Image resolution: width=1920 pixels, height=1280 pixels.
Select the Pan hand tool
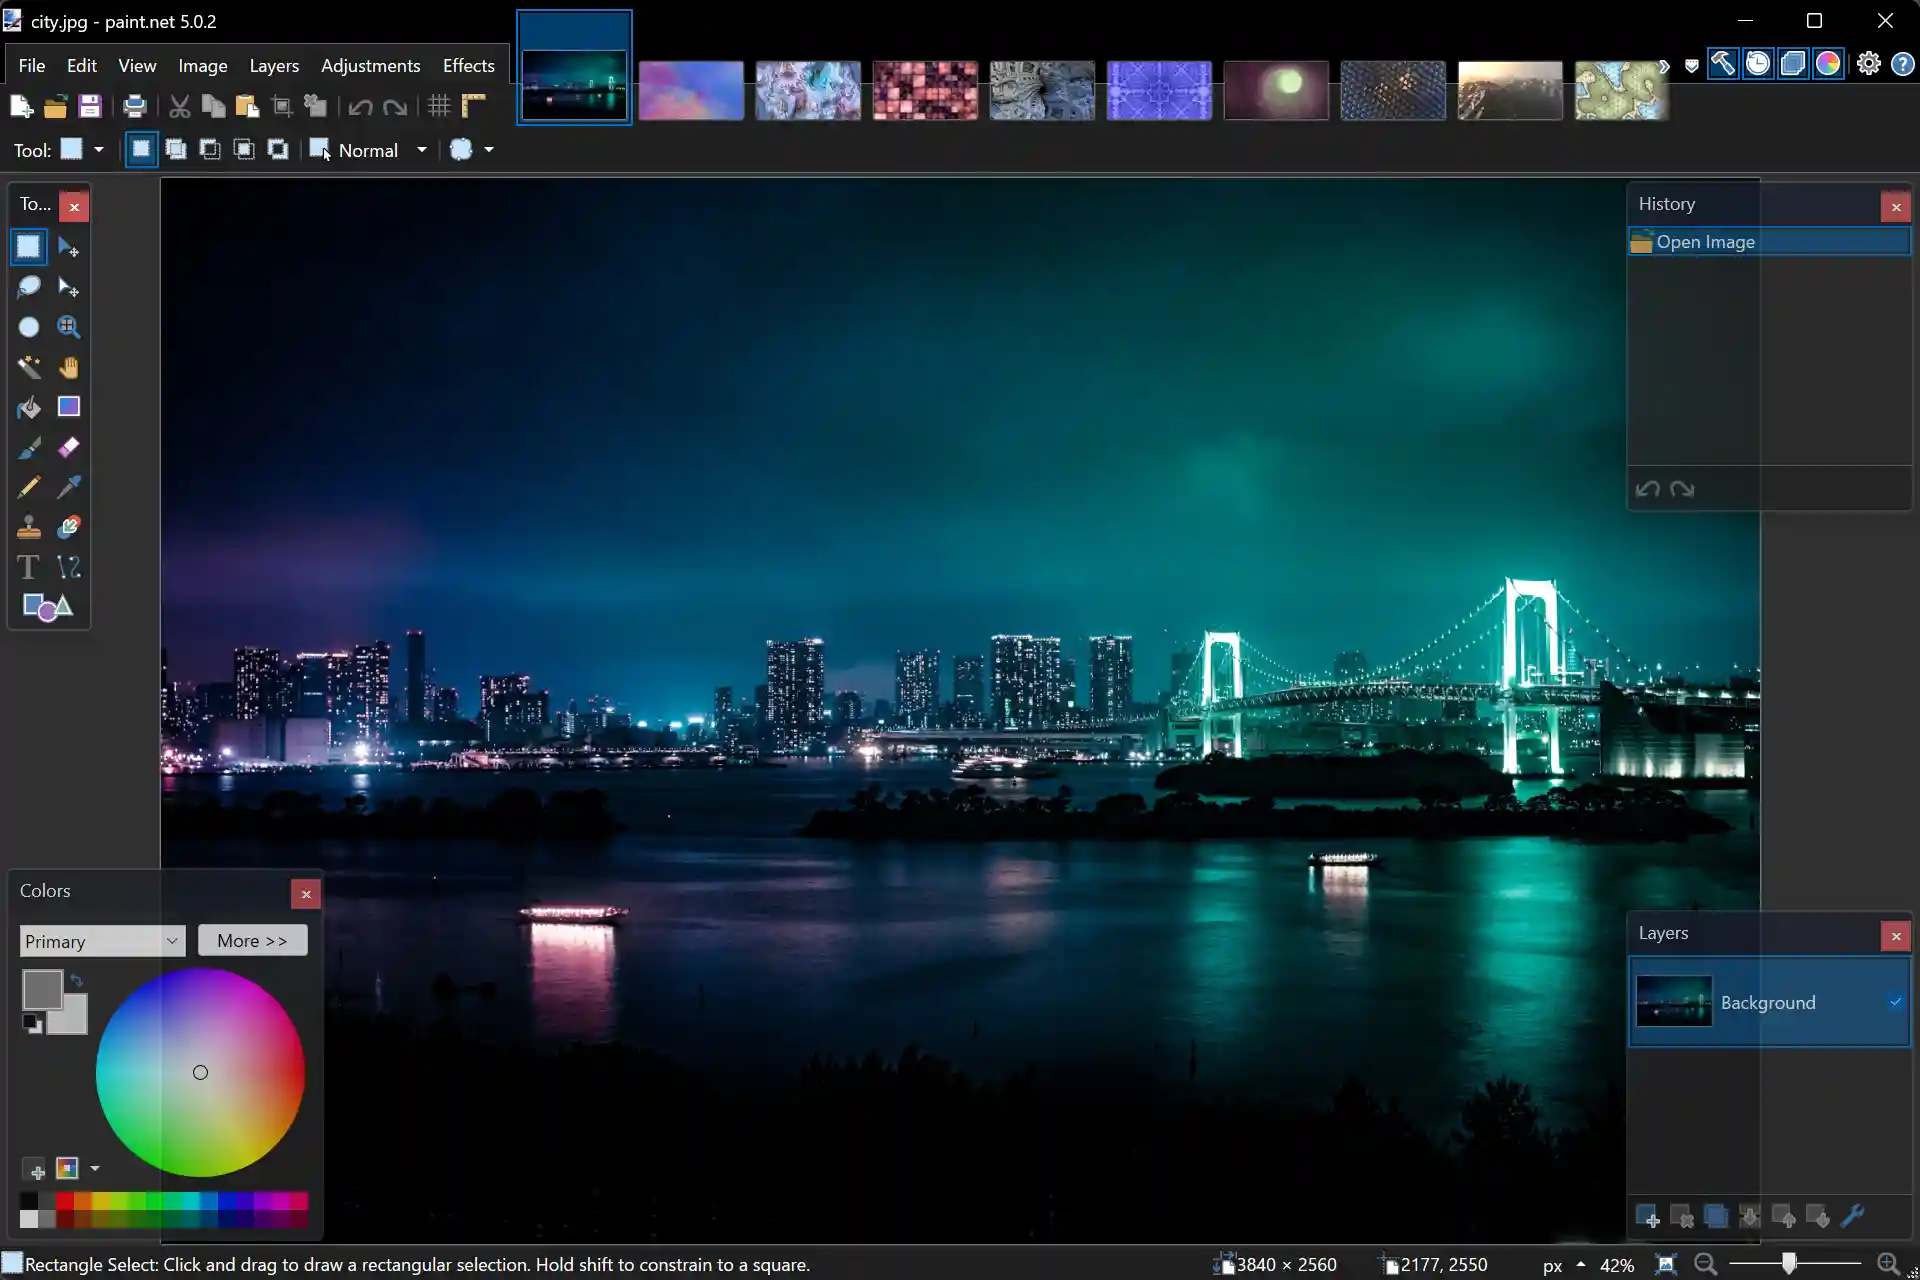tap(68, 367)
